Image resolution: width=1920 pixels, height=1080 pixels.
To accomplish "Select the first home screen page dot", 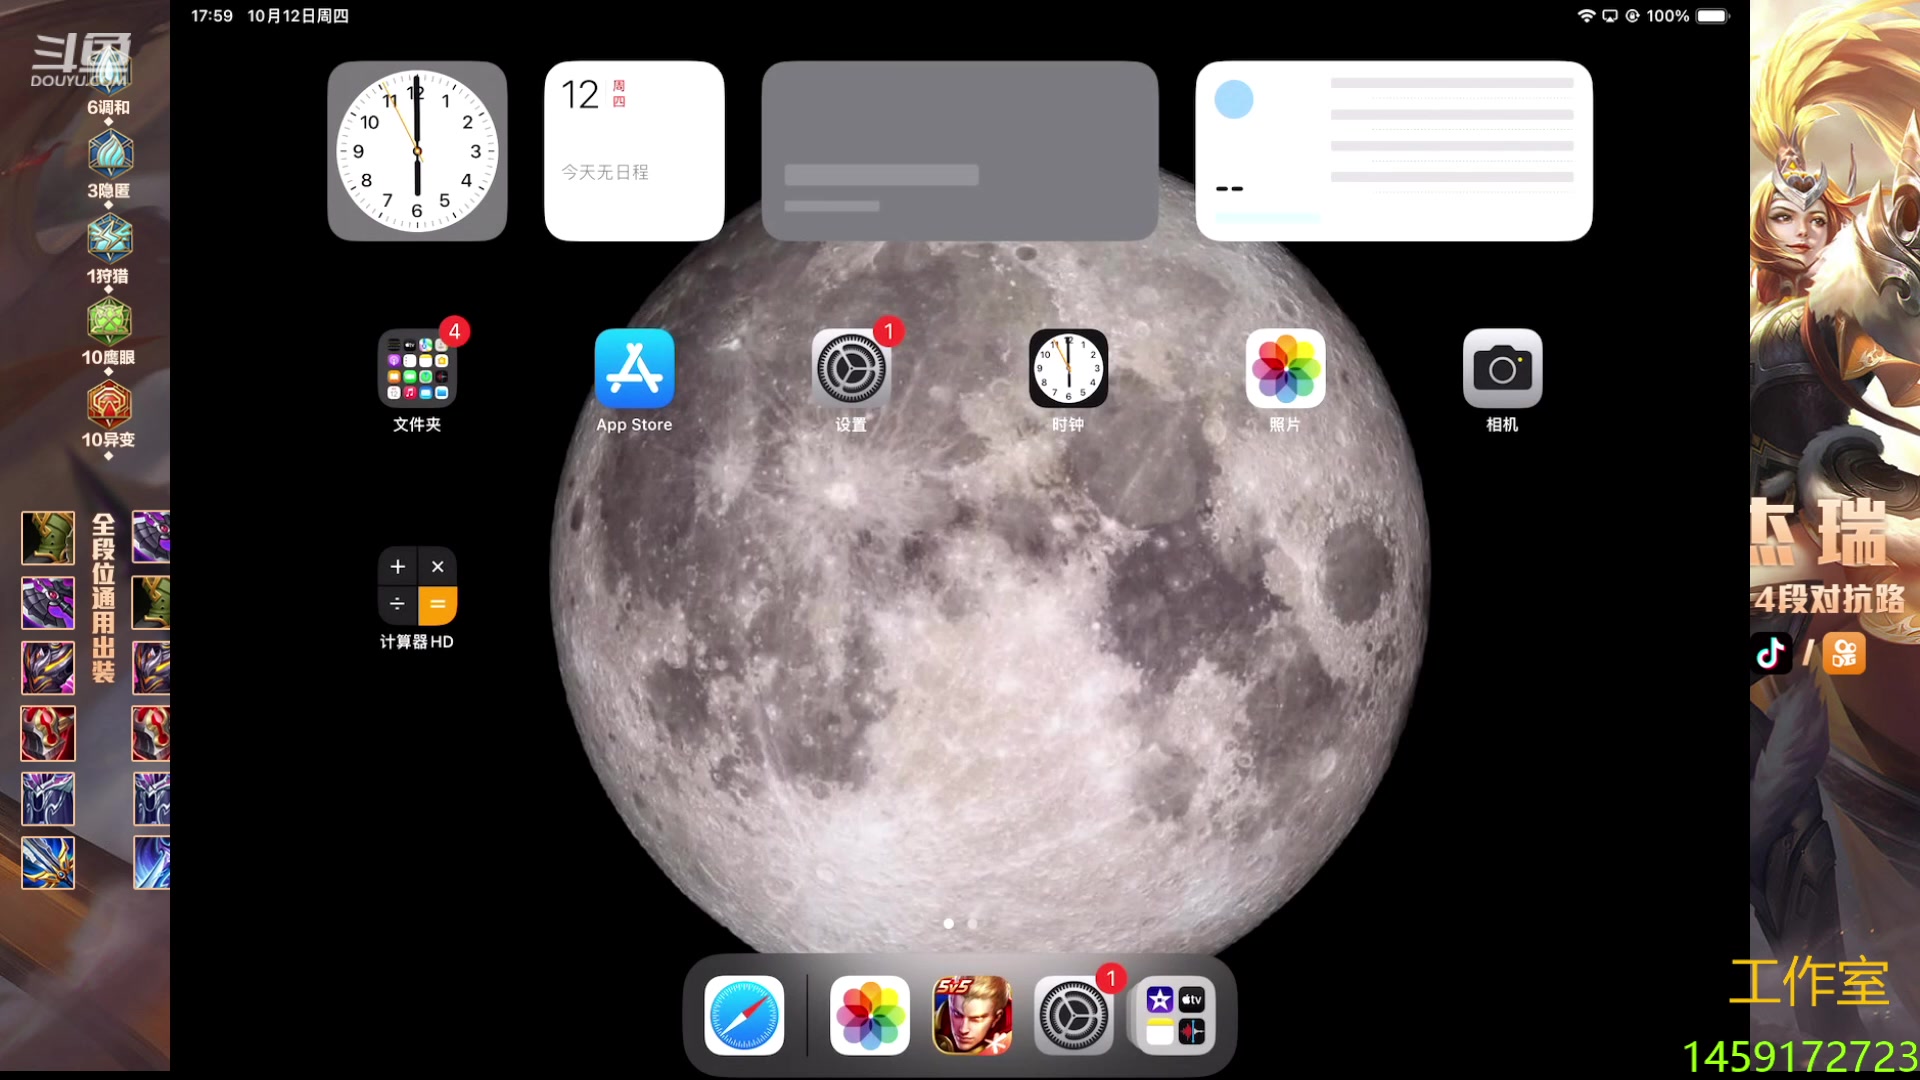I will tap(948, 923).
